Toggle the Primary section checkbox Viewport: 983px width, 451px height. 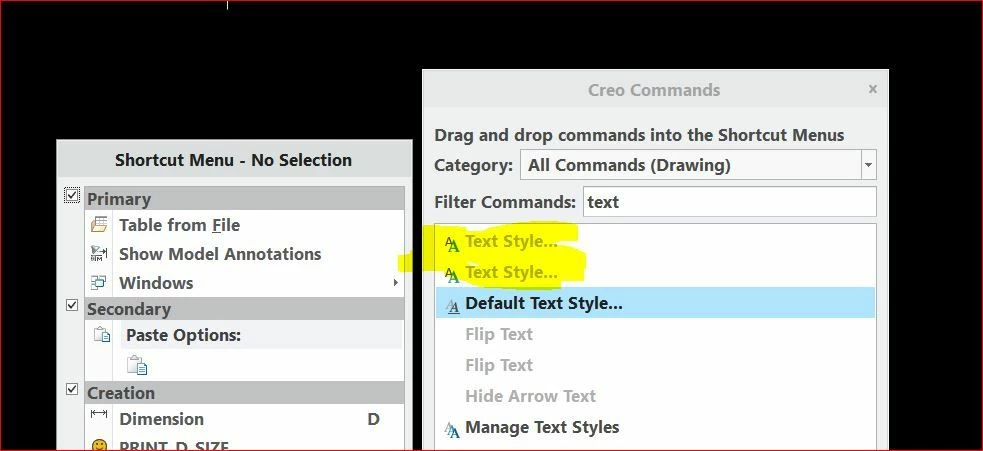pos(72,196)
